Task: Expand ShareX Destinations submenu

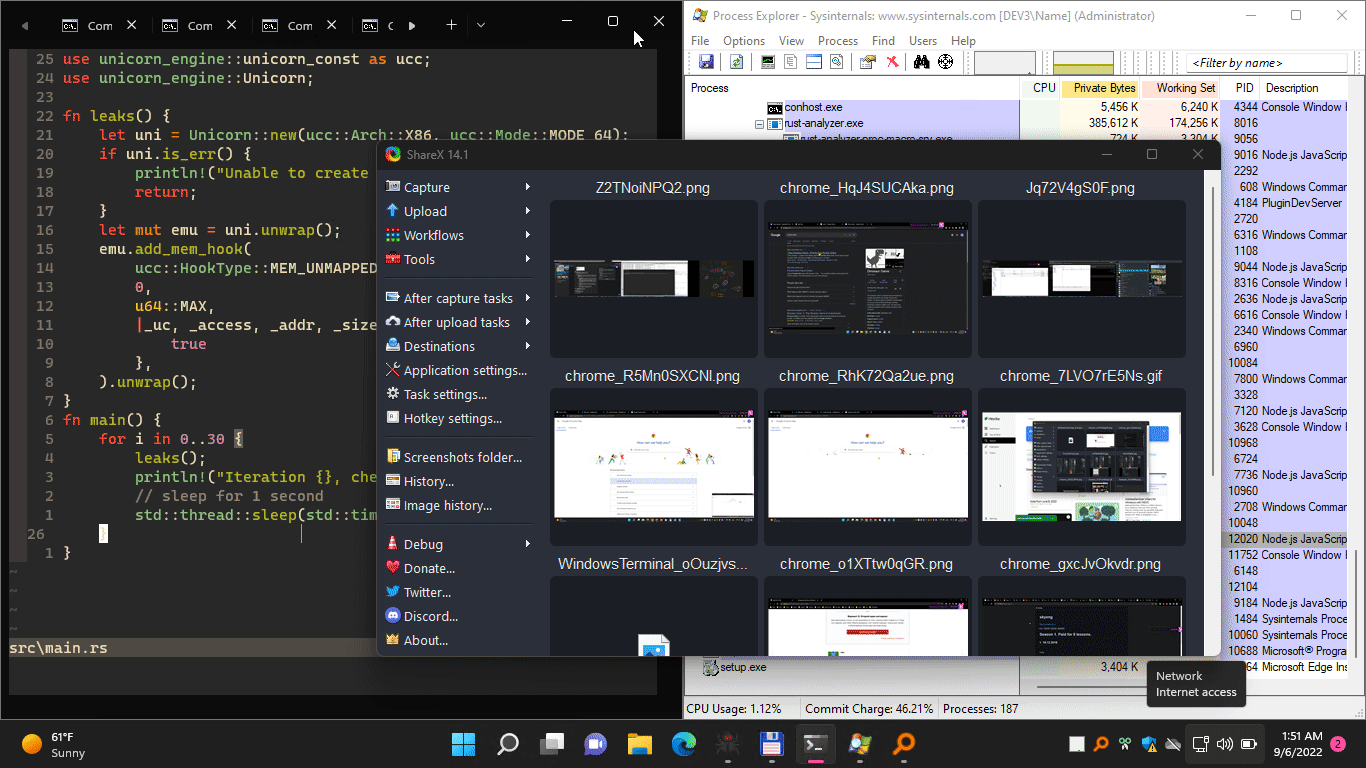Action: (459, 346)
